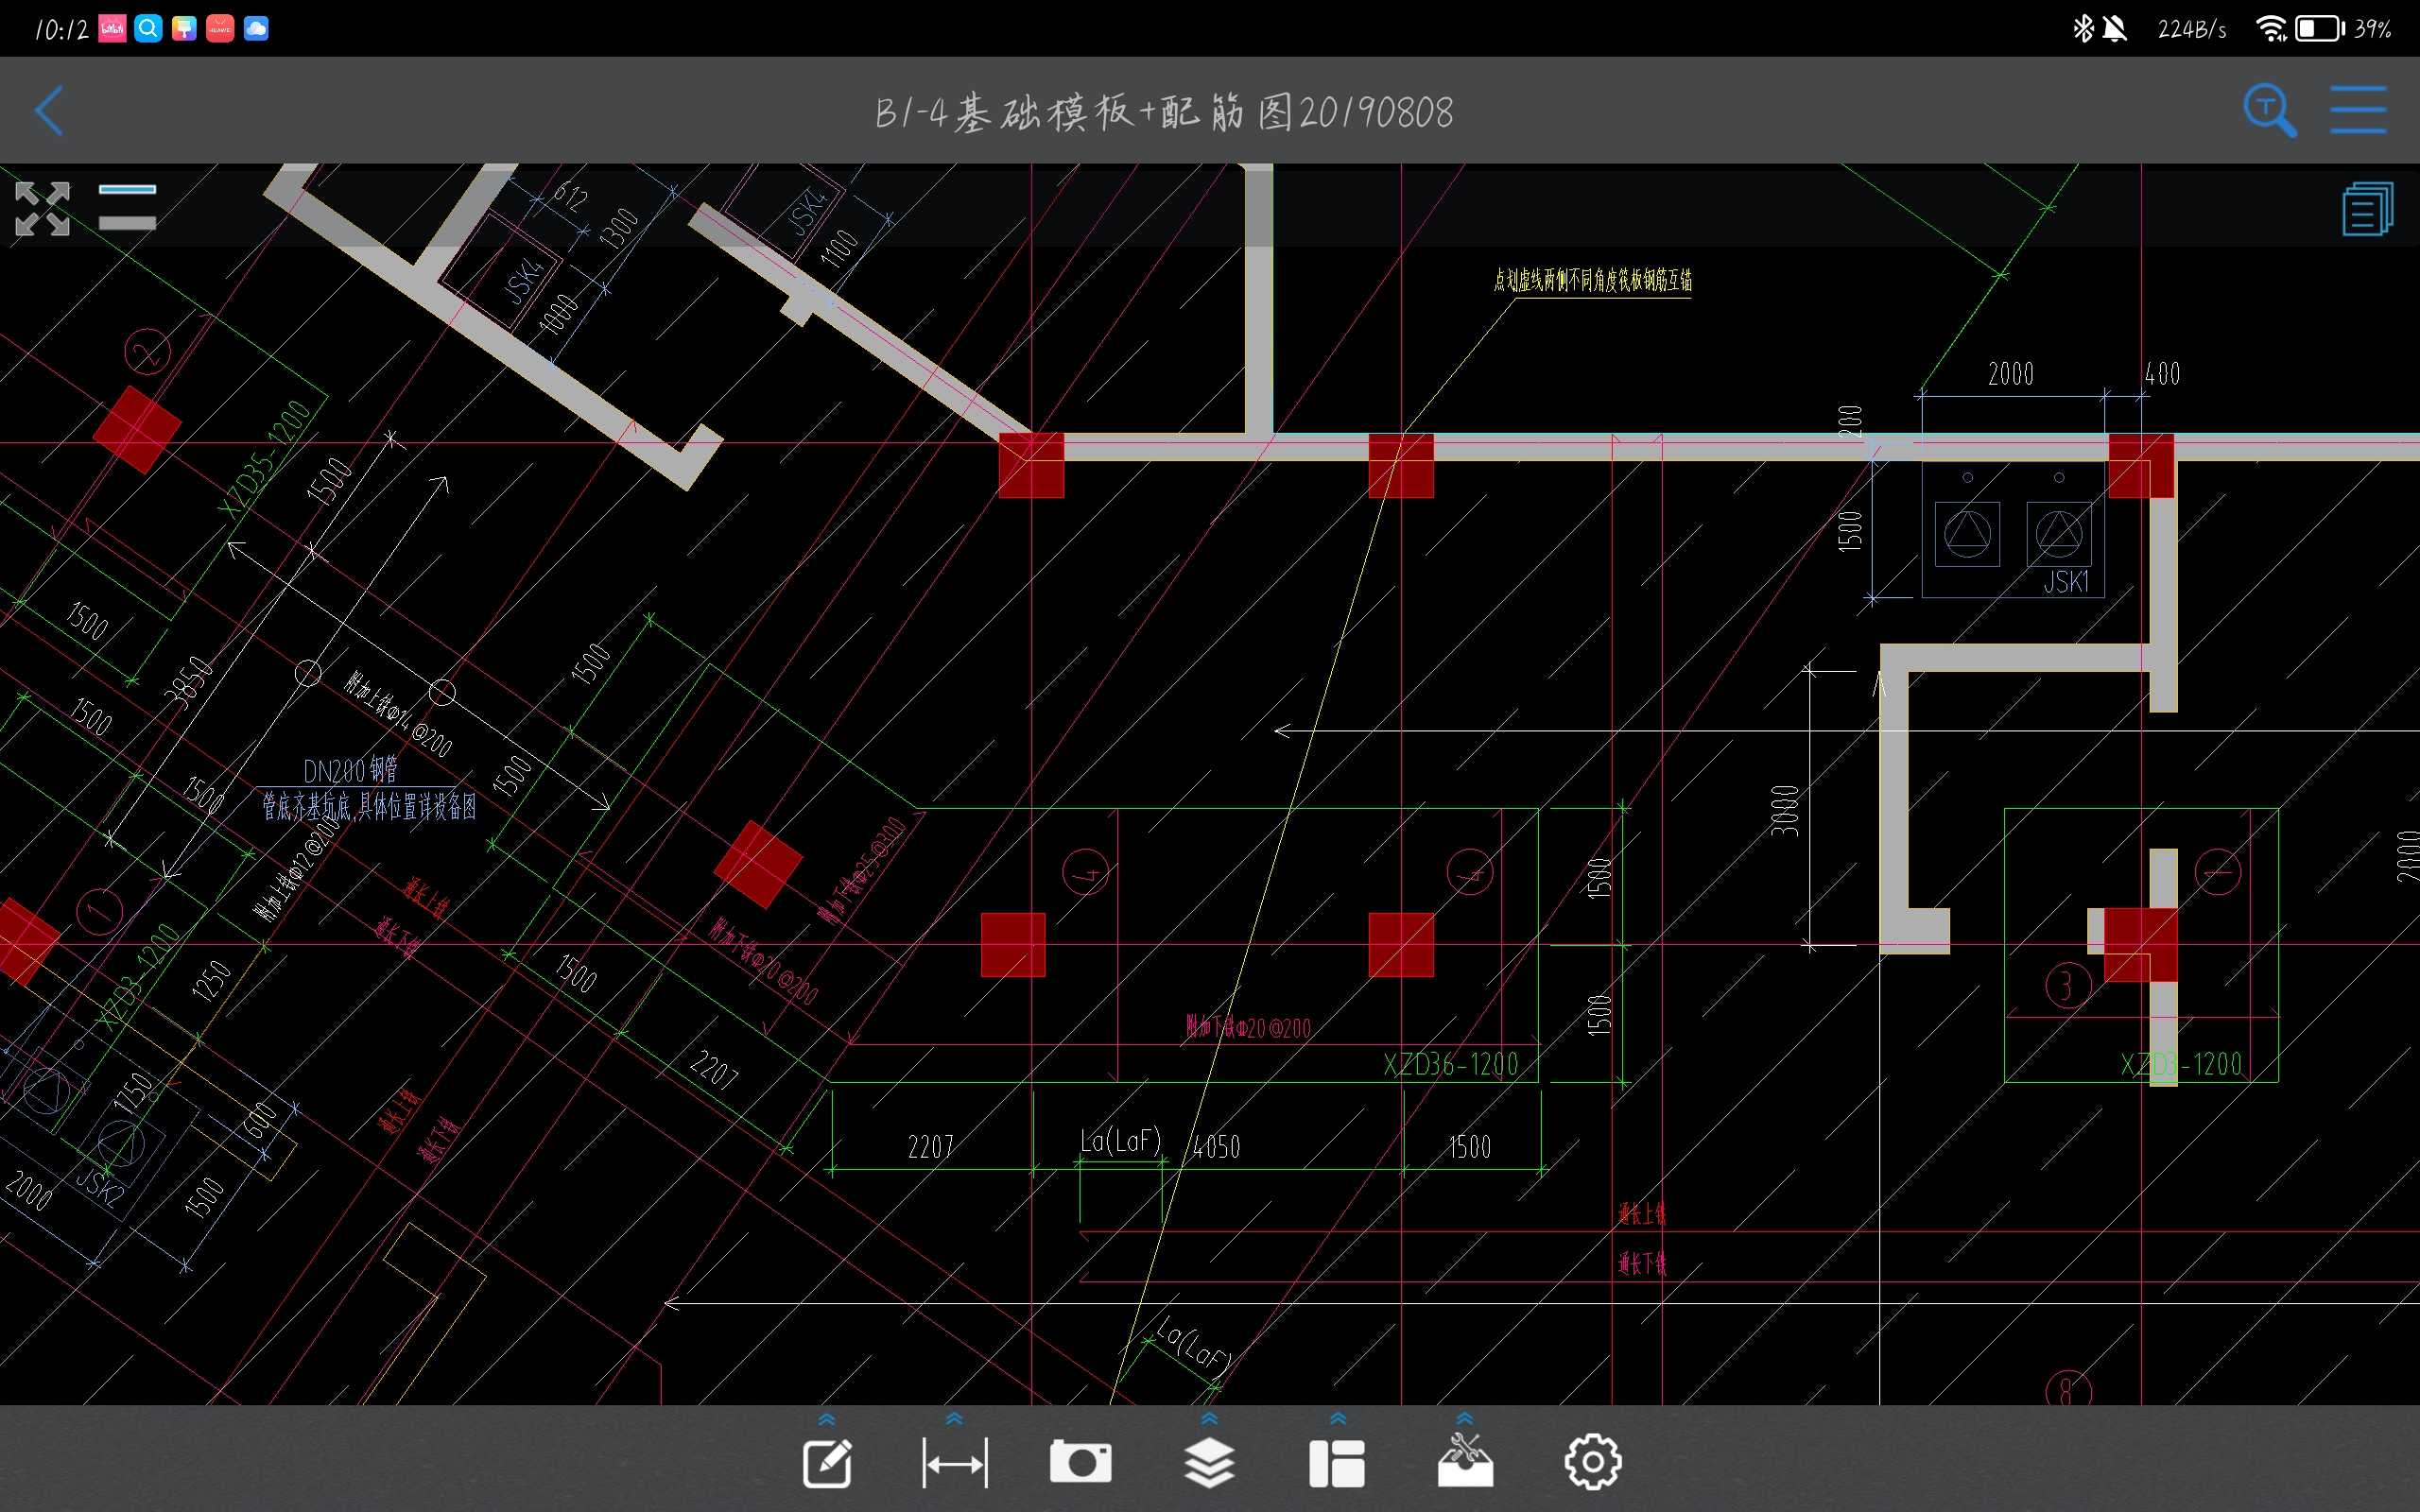Tap the 3850 dimension value
Image resolution: width=2420 pixels, height=1512 pixels.
coord(190,683)
